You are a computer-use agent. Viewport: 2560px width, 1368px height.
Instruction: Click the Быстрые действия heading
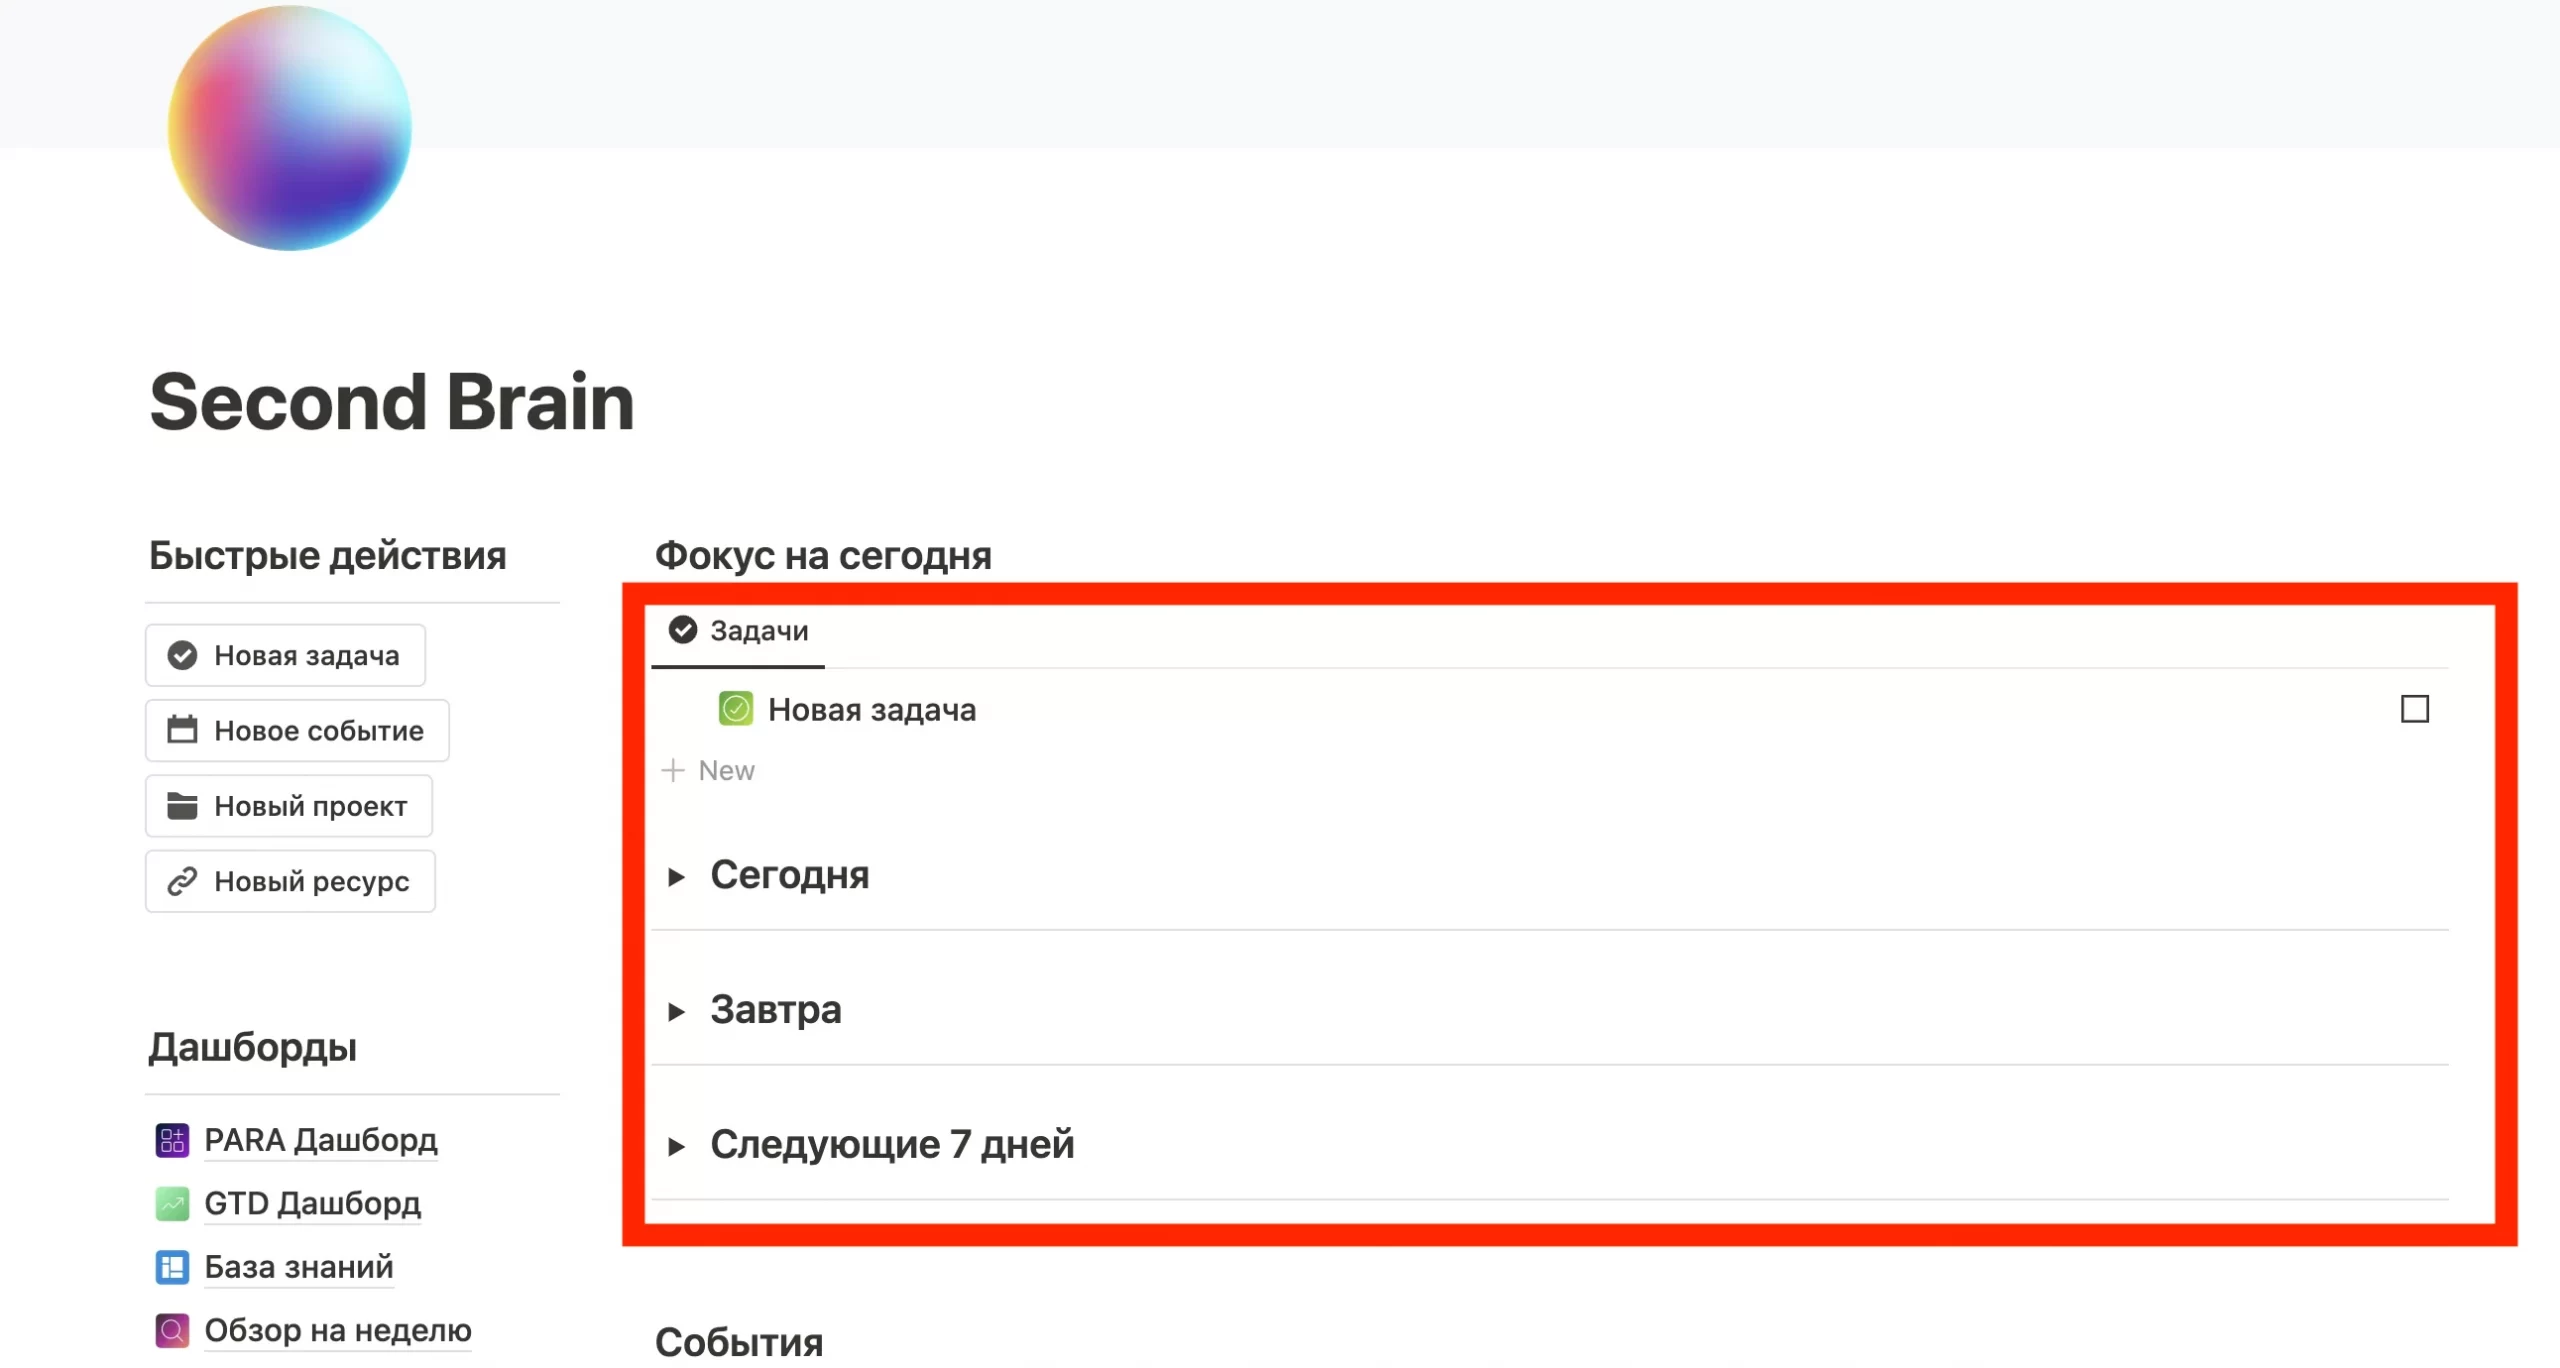(328, 556)
